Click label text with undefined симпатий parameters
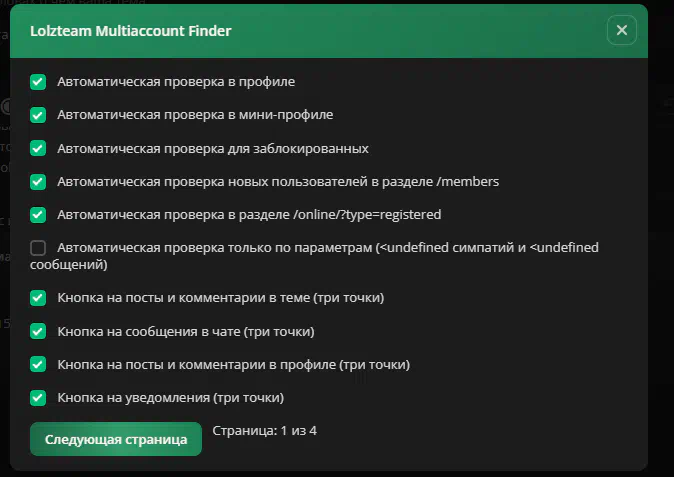 (x=314, y=256)
